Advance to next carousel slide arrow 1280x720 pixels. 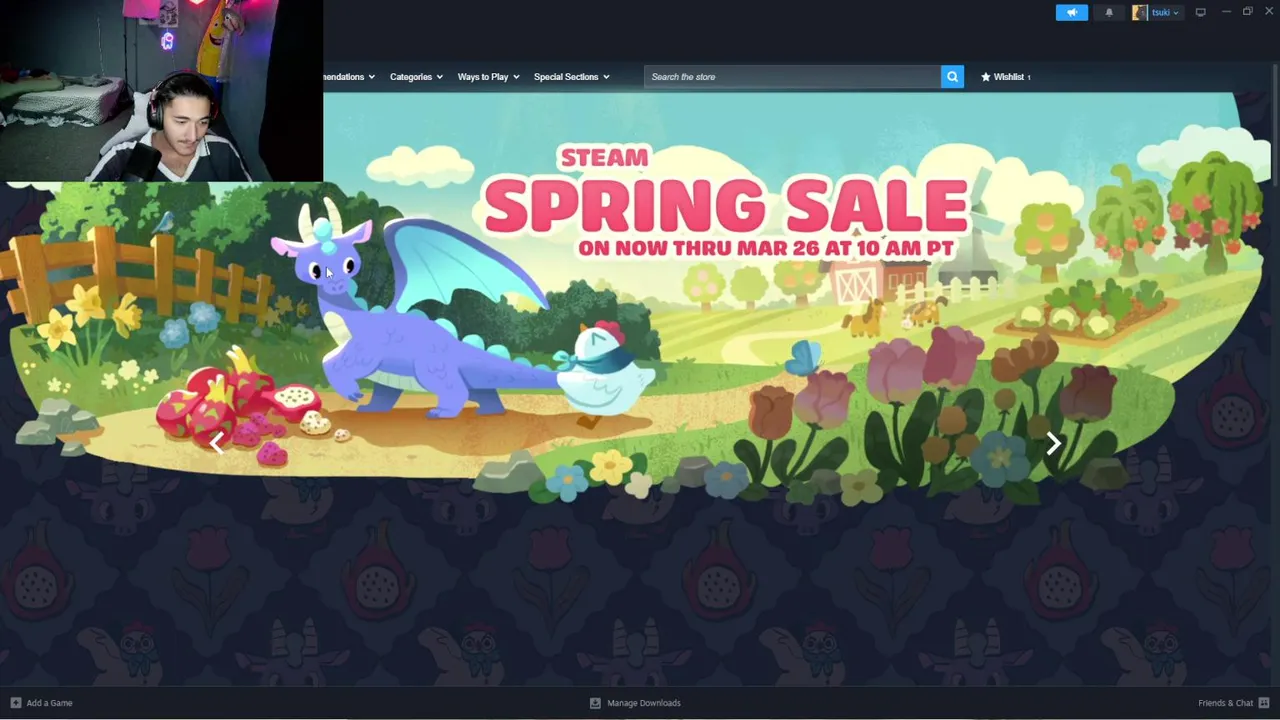click(x=1053, y=444)
